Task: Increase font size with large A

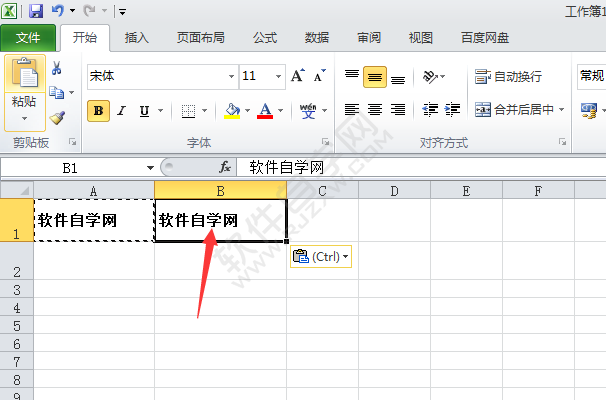Action: 298,76
